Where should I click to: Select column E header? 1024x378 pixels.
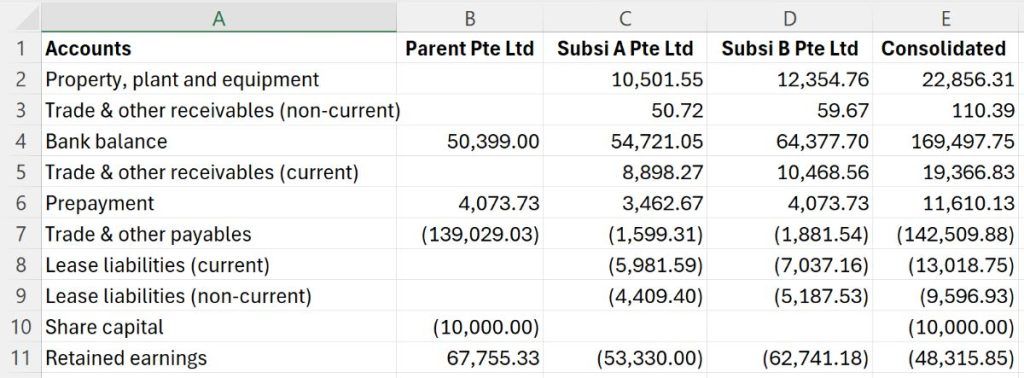pyautogui.click(x=946, y=18)
